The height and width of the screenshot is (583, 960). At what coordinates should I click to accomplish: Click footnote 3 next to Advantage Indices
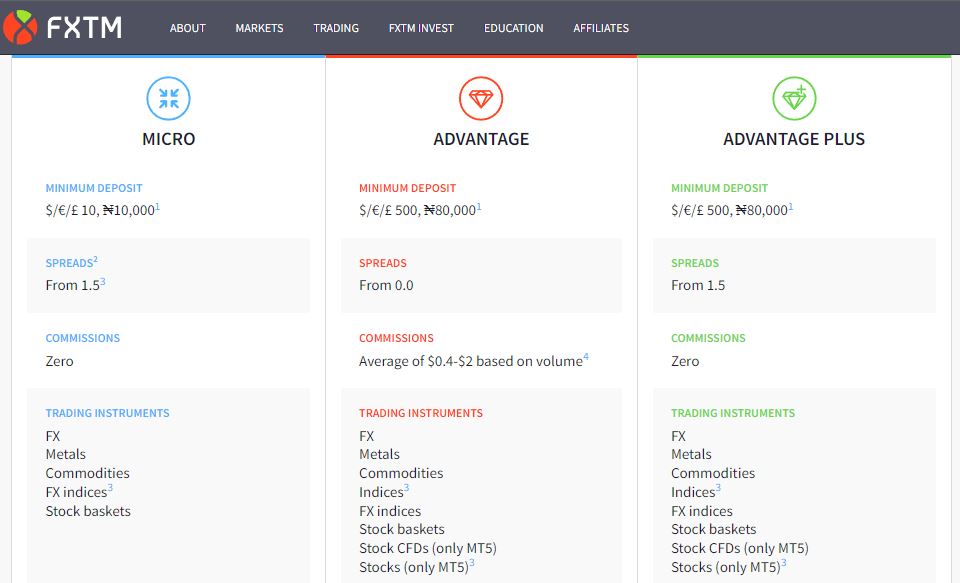407,488
